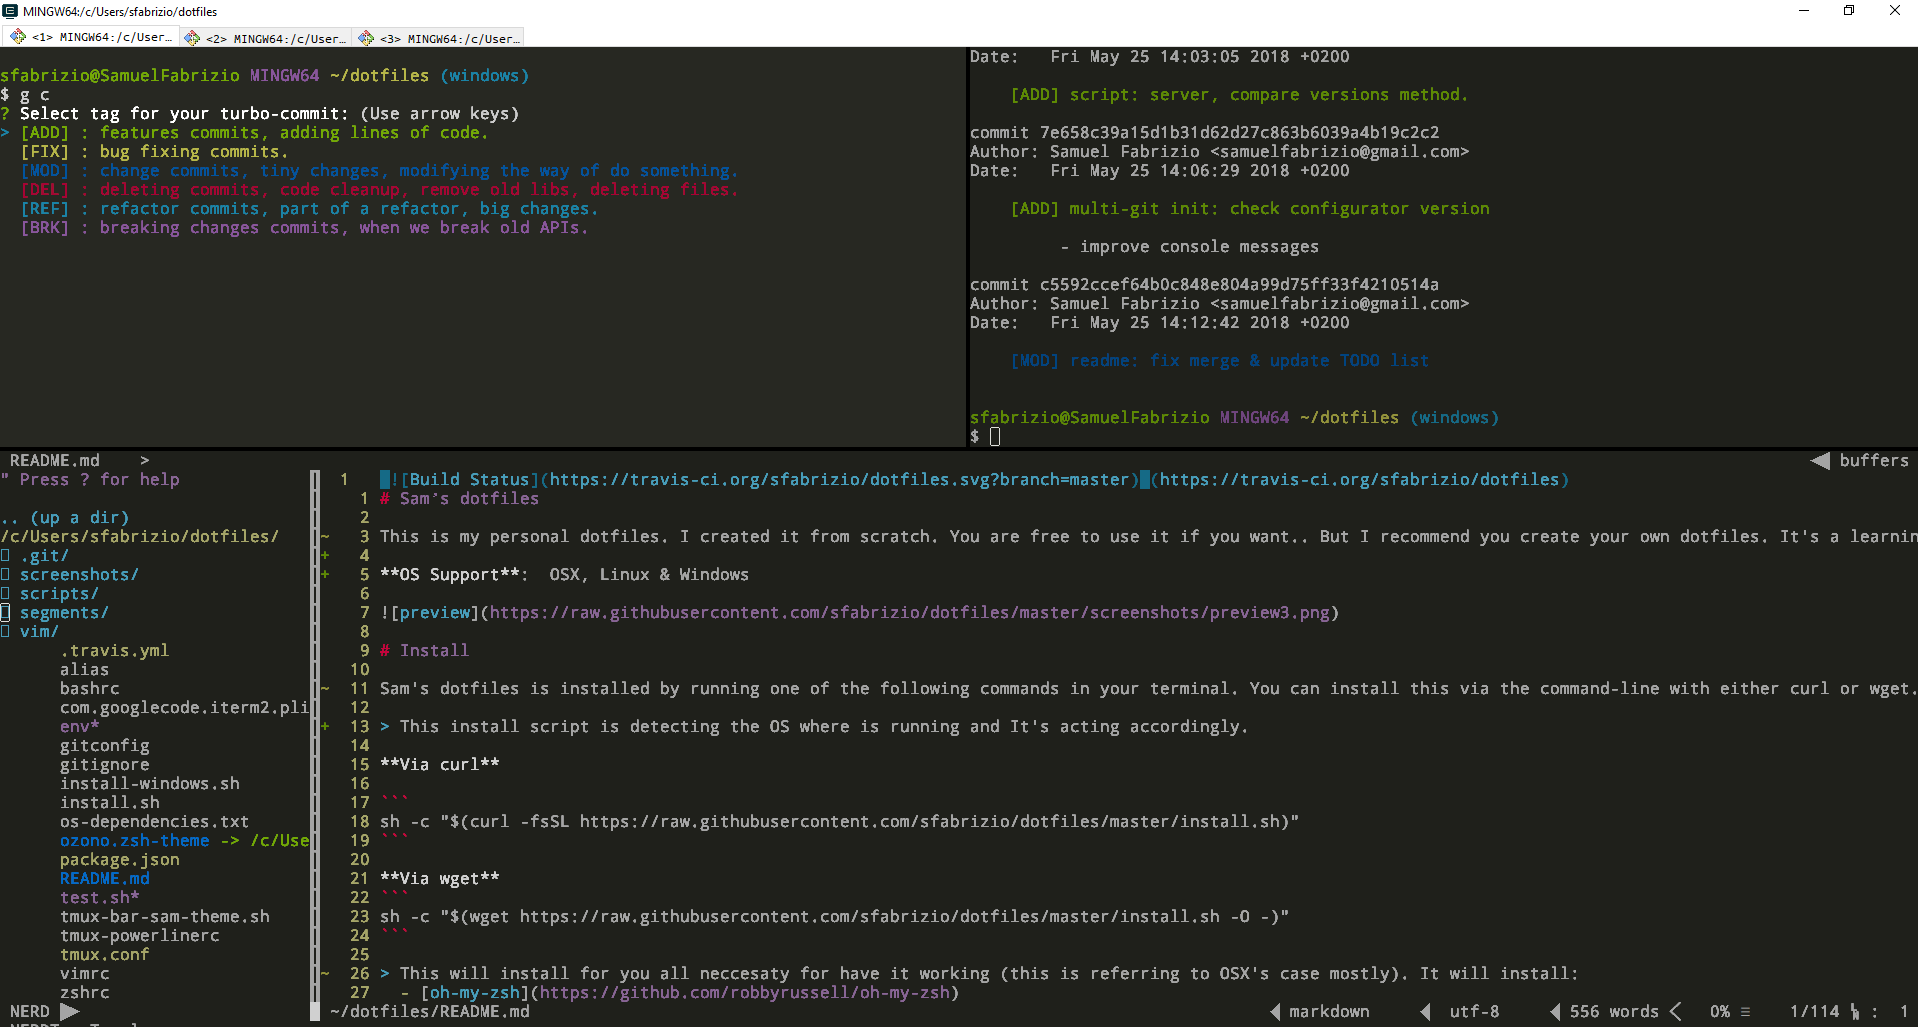Click the git icon on tab <3>
The width and height of the screenshot is (1918, 1027).
tap(366, 37)
